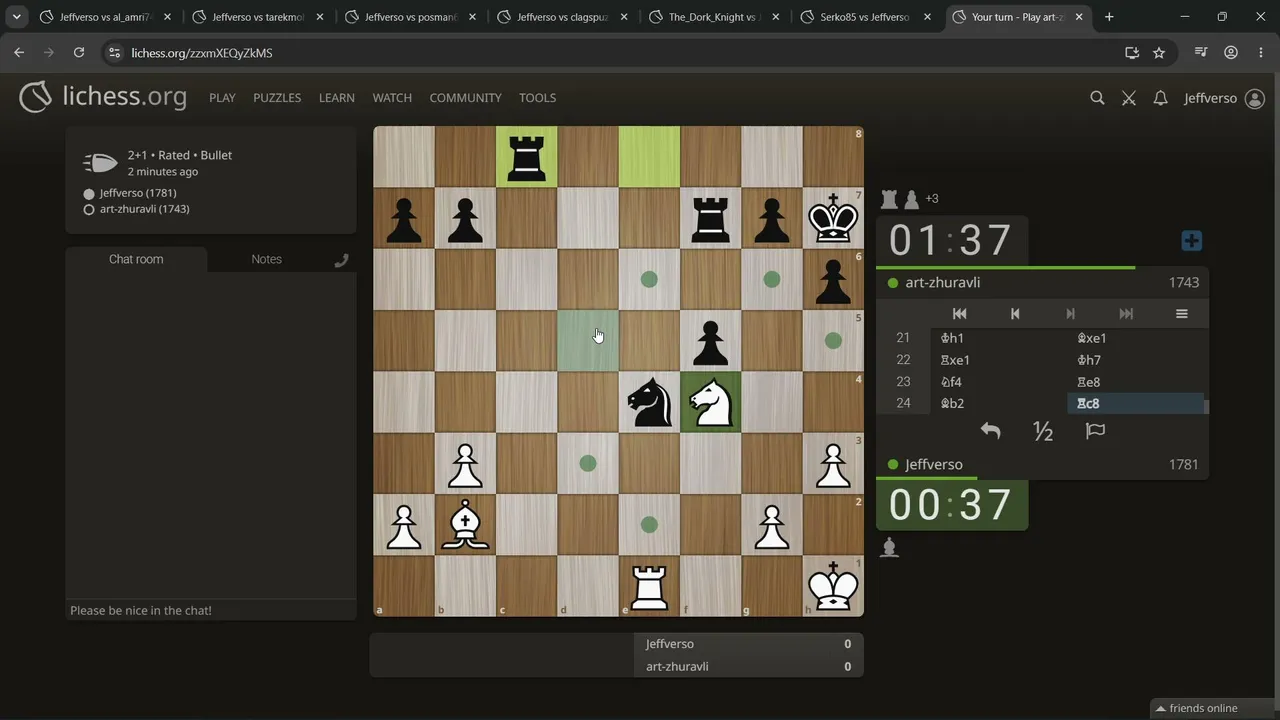Switch to Serko85 vs Jeffverso browser tab
Viewport: 1280px width, 720px height.
867,17
